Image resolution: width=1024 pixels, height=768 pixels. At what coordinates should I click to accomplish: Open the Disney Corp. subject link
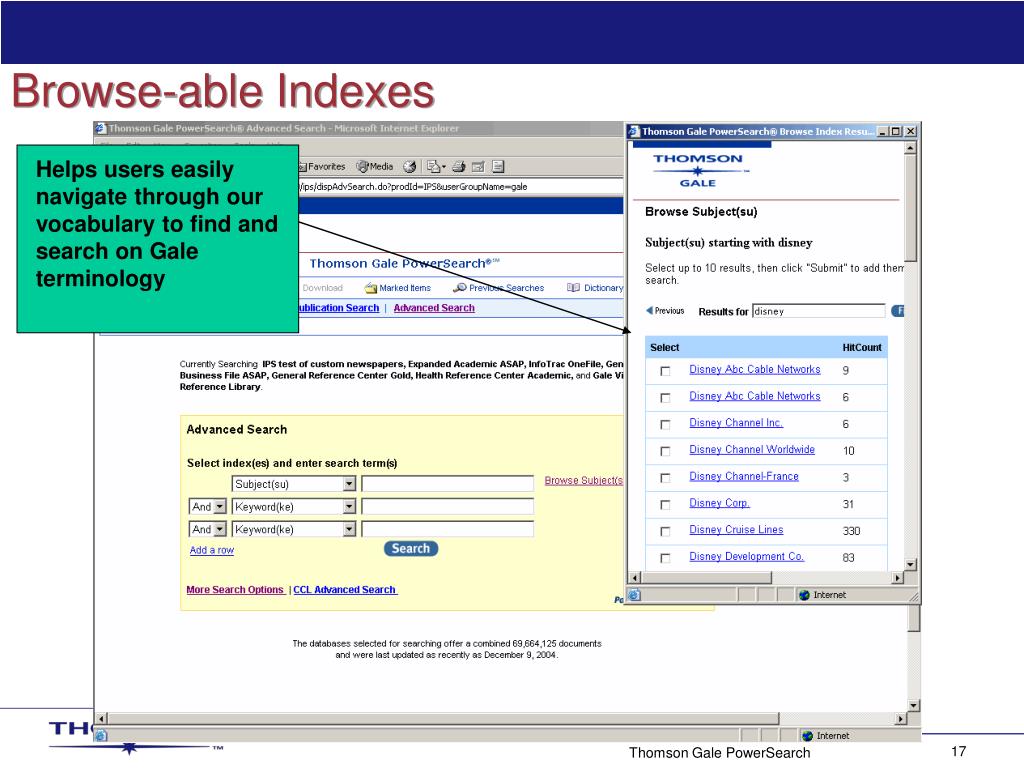click(x=720, y=503)
